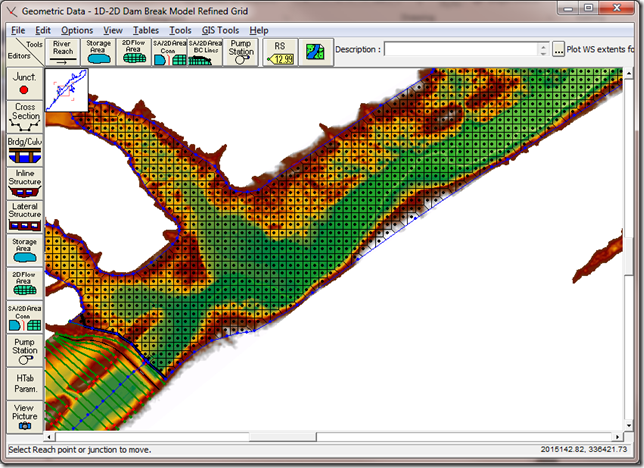Click the View Picture button
Screen dimensions: 644x468
25,416
